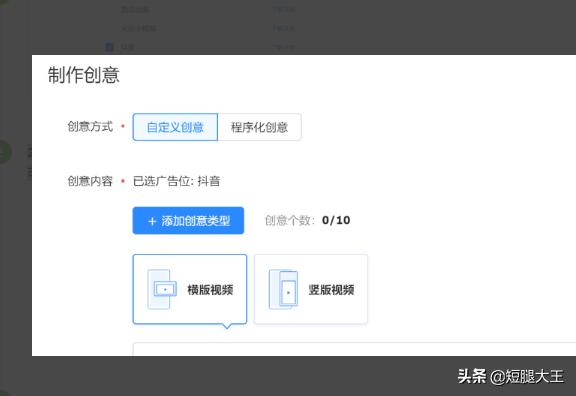Toggle the blue checkbox in background list

[109, 47]
